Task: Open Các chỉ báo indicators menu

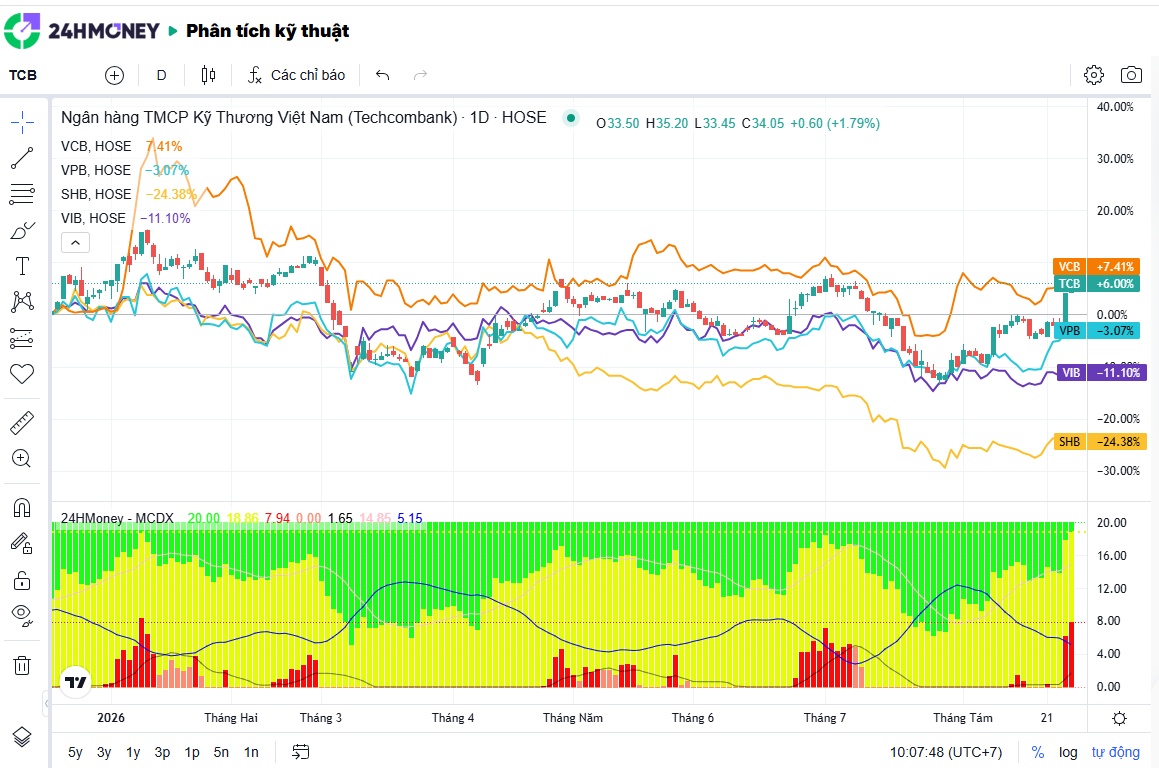Action: (x=296, y=75)
